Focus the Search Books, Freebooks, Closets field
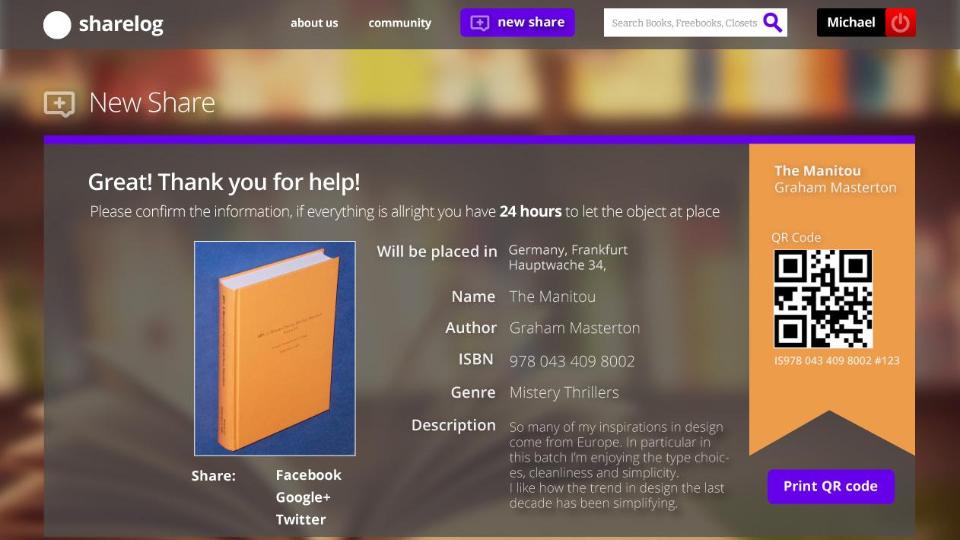The width and height of the screenshot is (960, 540). tap(683, 23)
